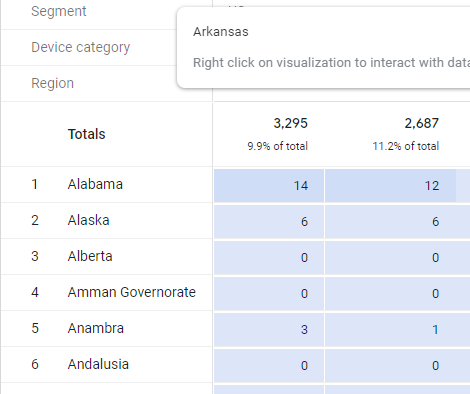
Task: Click Alabama cell with value 14
Action: [269, 186]
